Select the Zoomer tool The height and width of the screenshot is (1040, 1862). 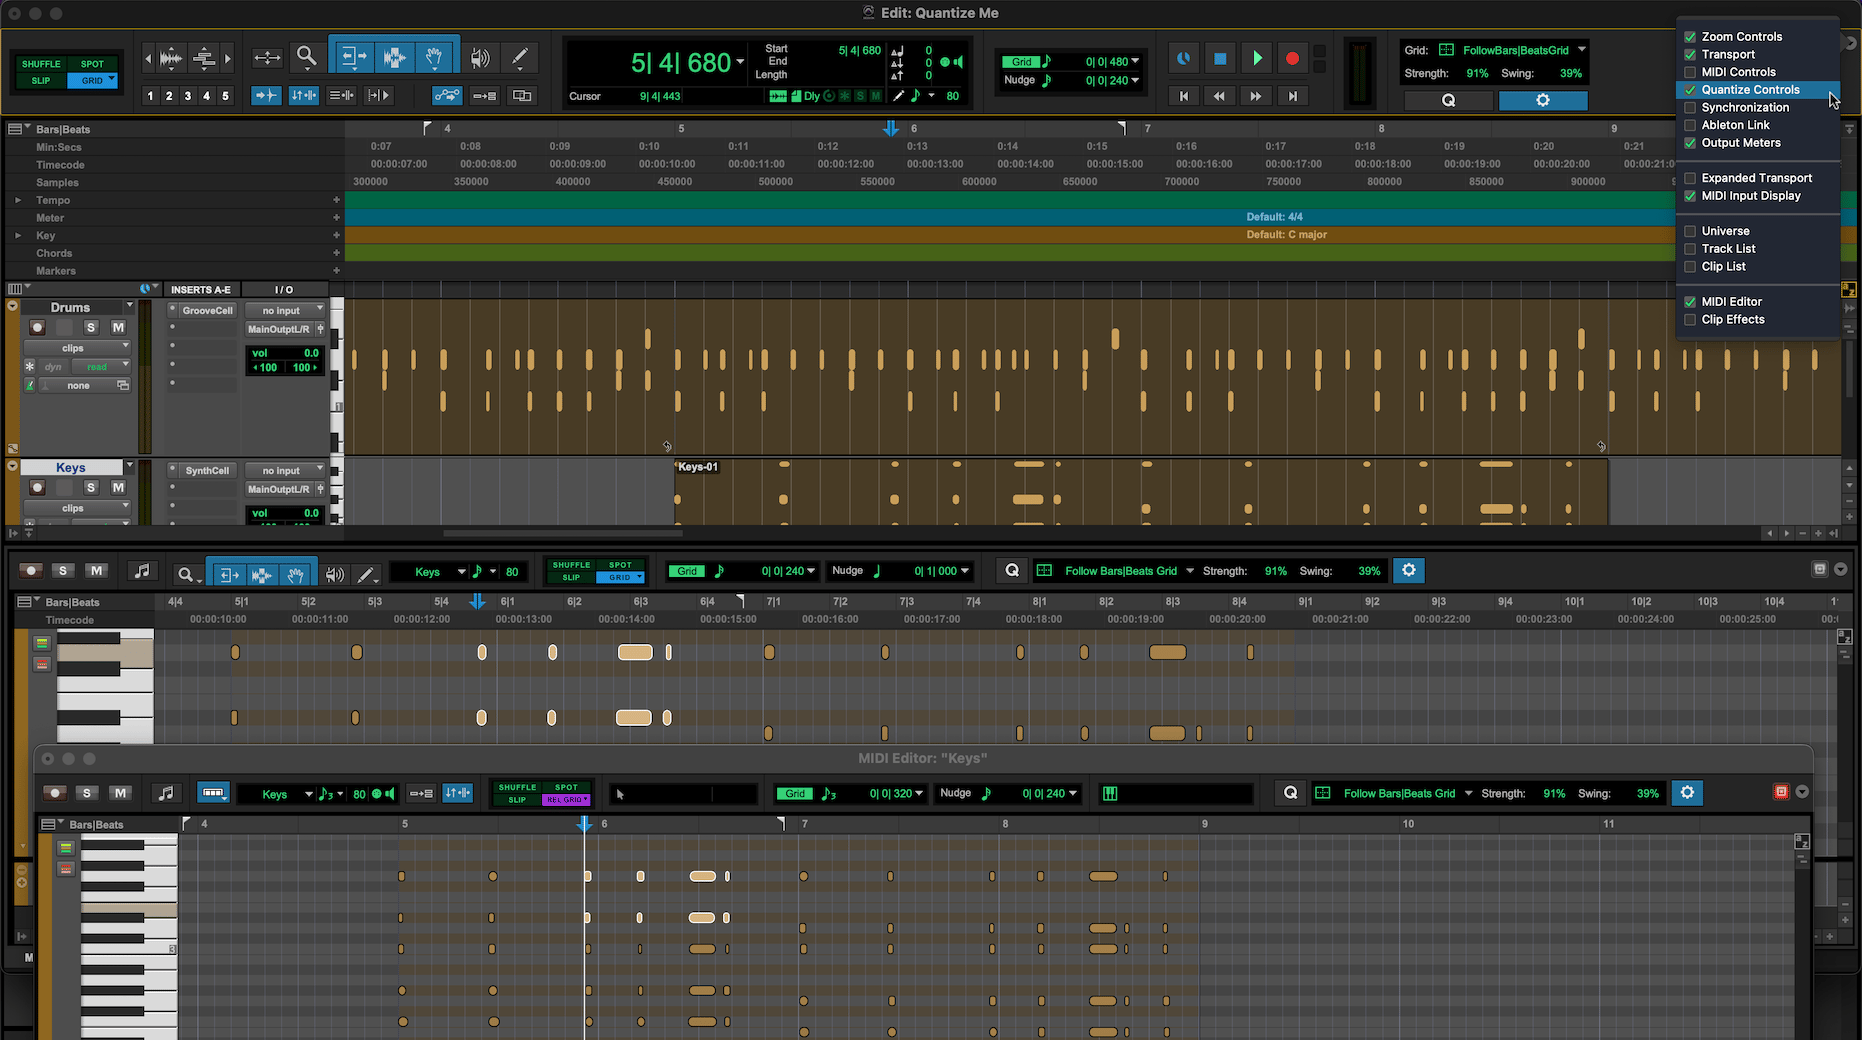click(306, 58)
